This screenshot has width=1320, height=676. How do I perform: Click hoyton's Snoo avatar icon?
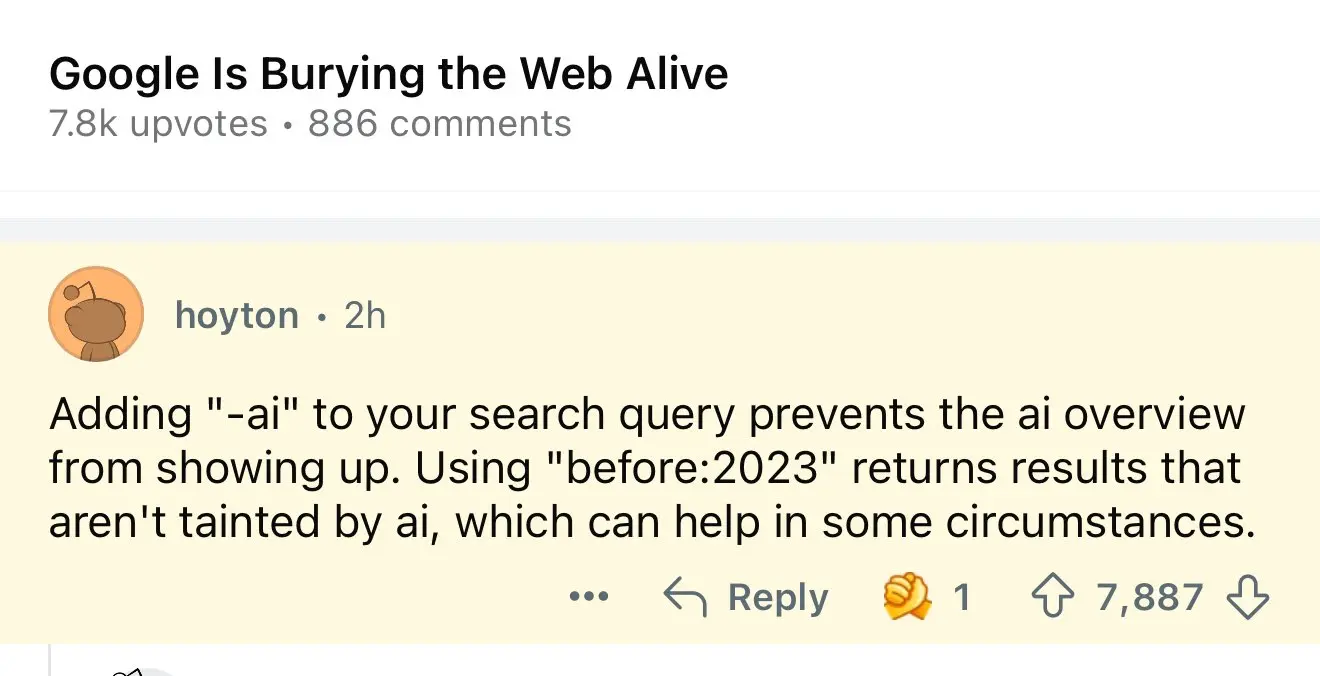pos(94,314)
